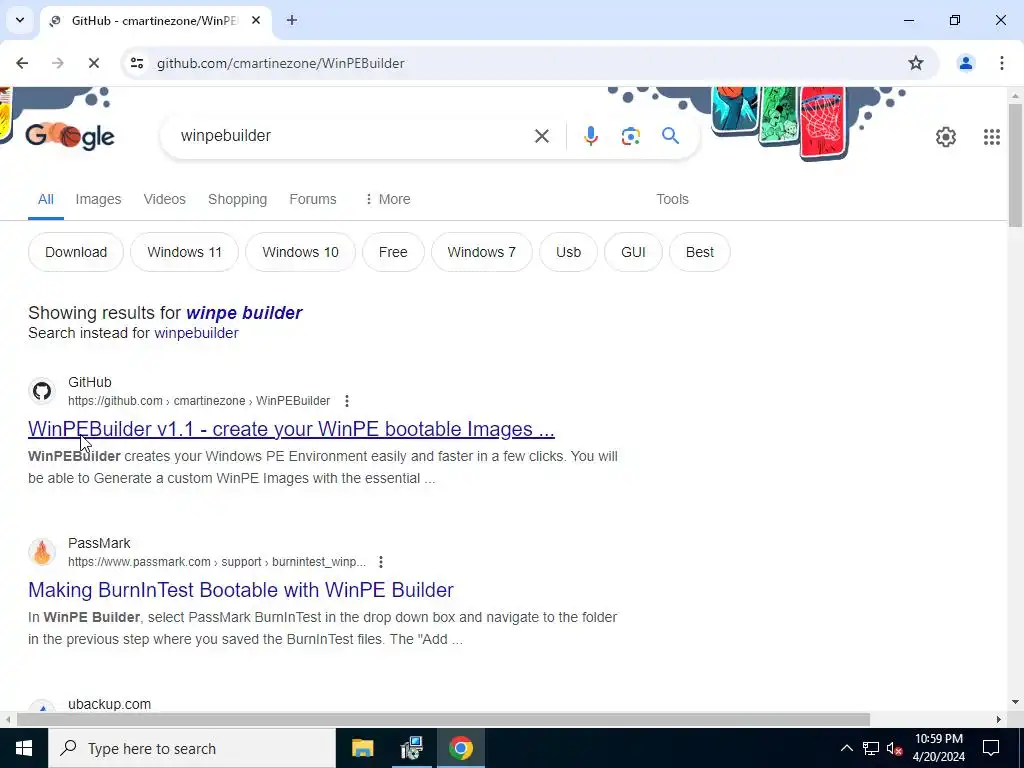Click the winpebuilder search box
Image resolution: width=1024 pixels, height=768 pixels.
click(x=353, y=136)
